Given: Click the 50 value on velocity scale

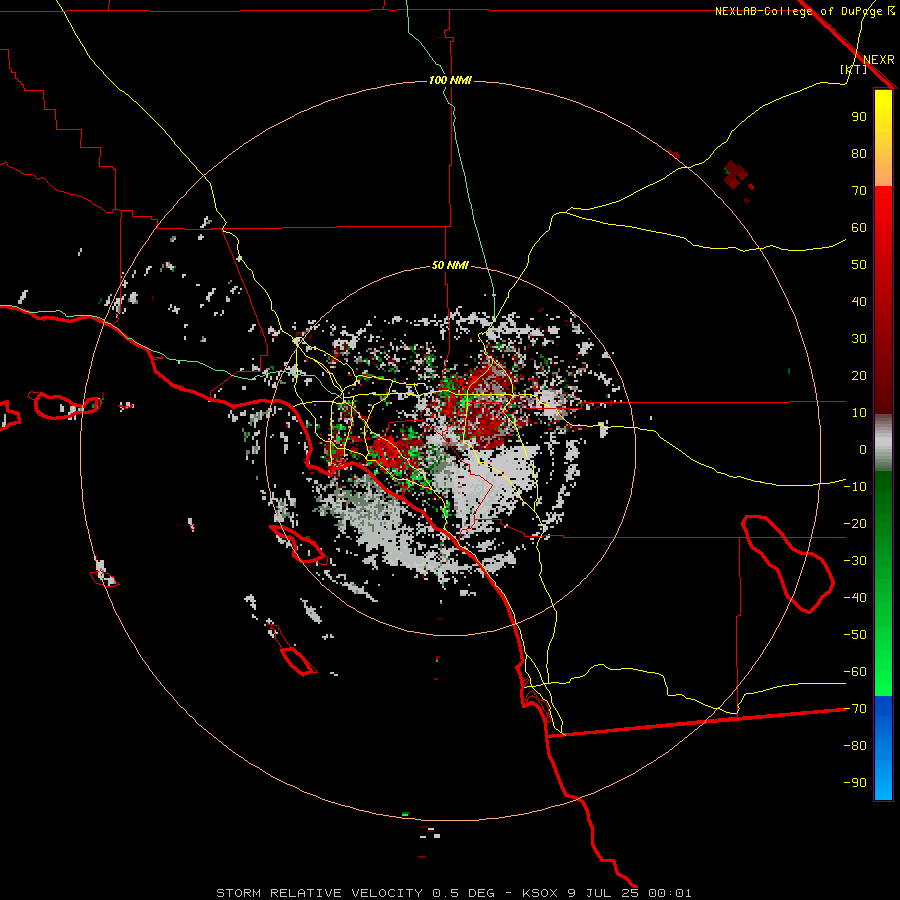Looking at the screenshot, I should tap(859, 265).
